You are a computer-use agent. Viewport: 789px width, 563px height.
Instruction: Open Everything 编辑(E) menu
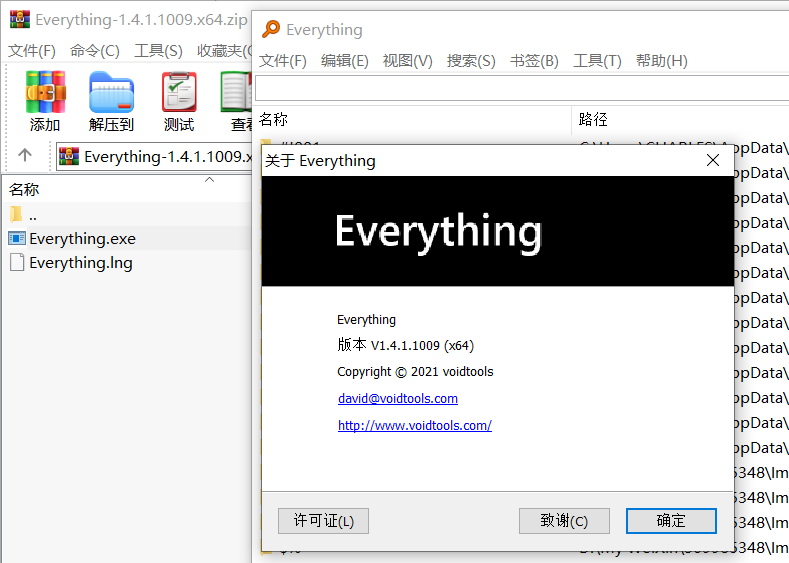(x=345, y=61)
